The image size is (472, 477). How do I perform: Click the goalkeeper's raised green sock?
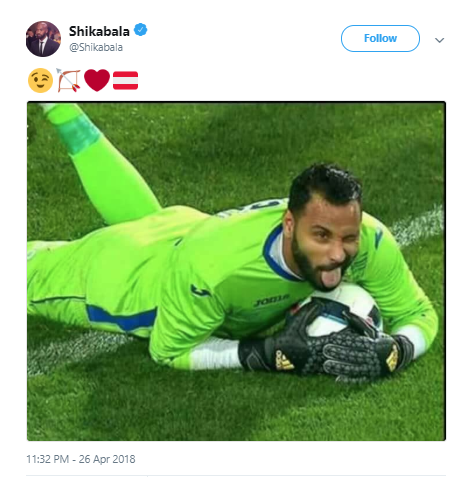pyautogui.click(x=72, y=128)
